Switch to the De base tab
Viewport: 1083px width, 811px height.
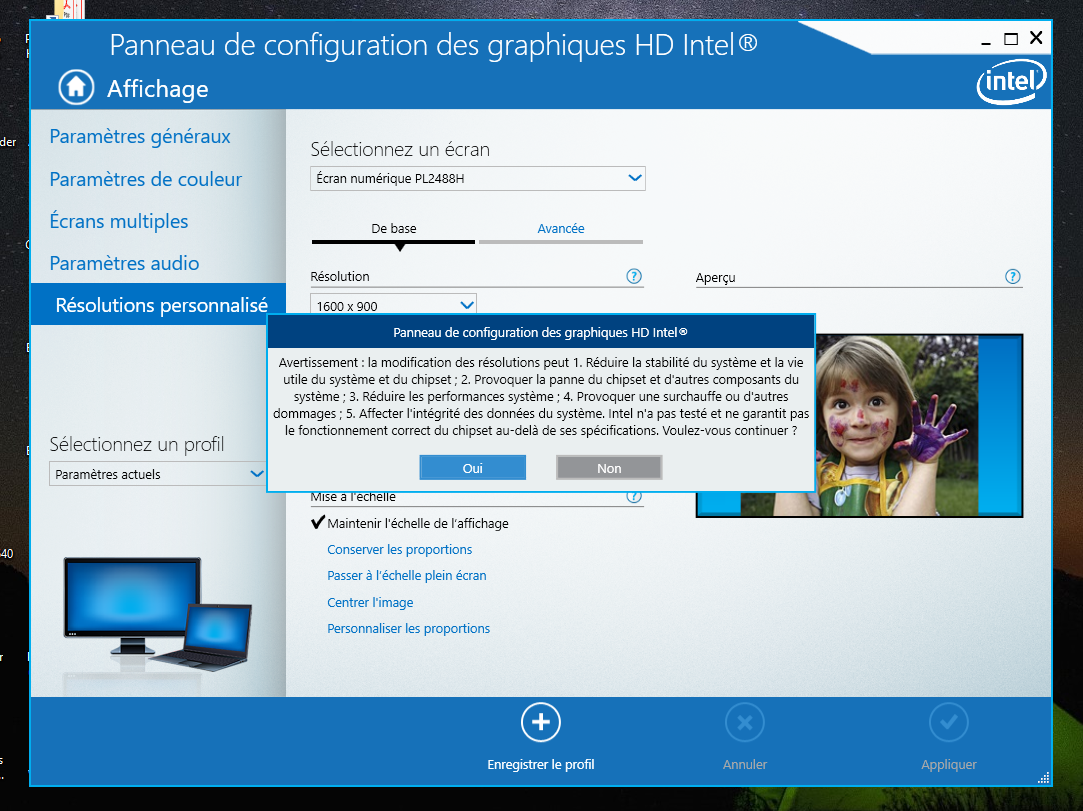394,229
